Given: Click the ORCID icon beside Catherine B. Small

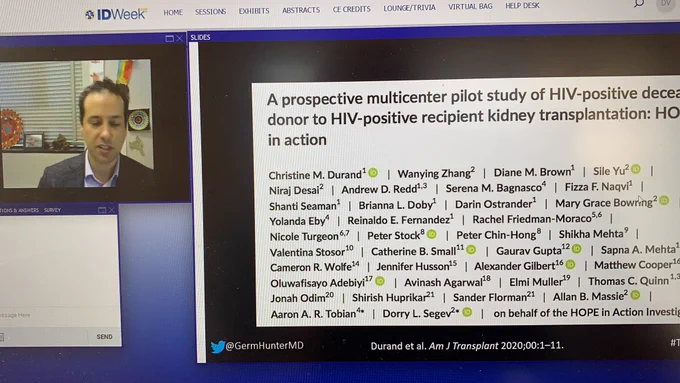Looking at the screenshot, I should [x=471, y=250].
